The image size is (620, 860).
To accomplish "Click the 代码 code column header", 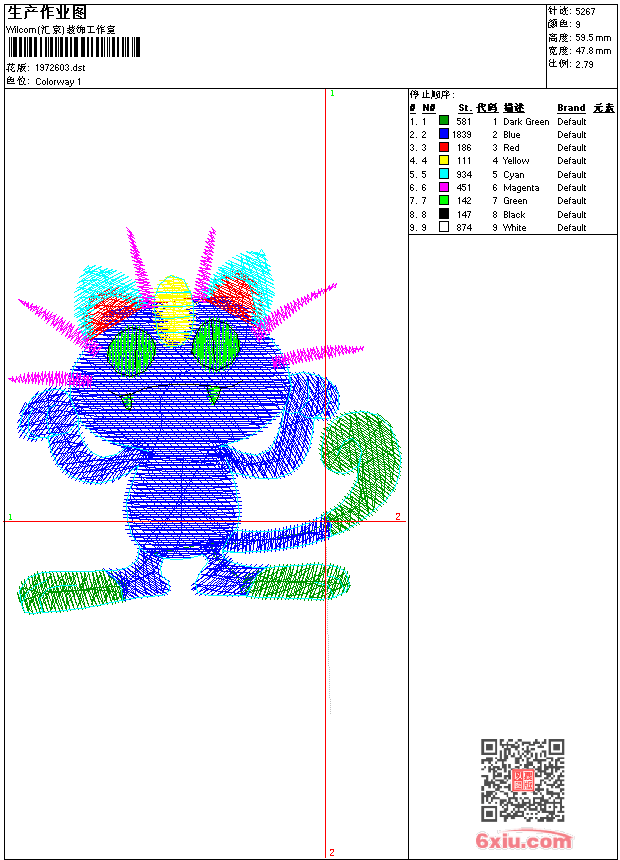I will [487, 108].
